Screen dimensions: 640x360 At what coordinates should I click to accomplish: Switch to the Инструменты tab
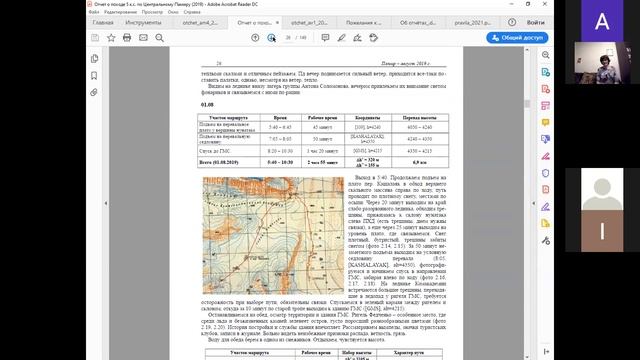[x=143, y=22]
